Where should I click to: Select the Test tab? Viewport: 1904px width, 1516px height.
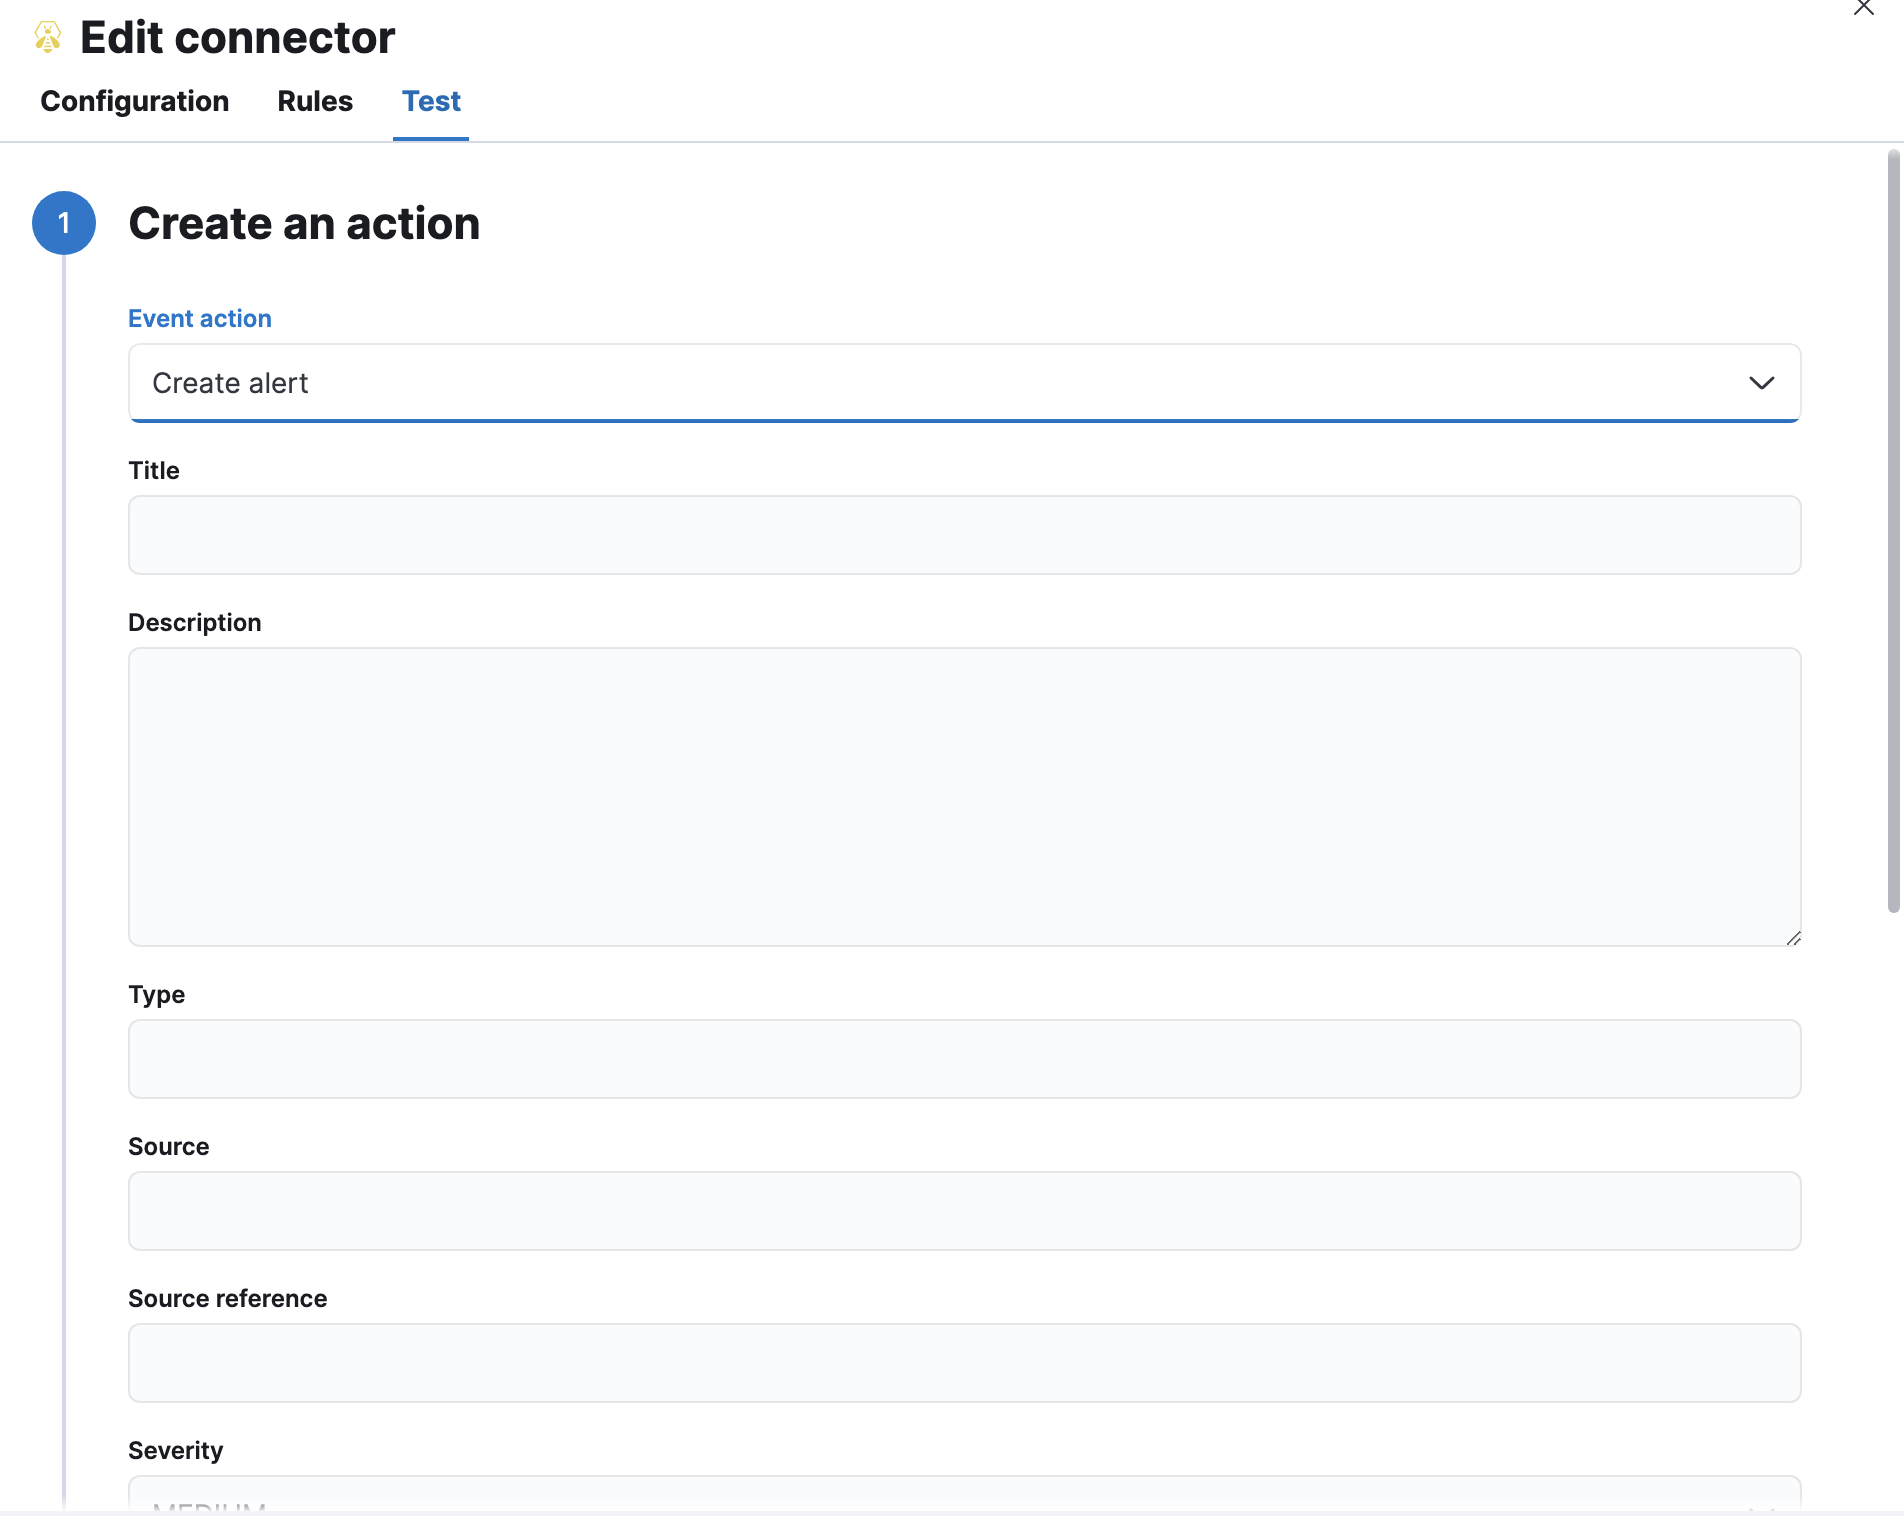click(x=431, y=101)
